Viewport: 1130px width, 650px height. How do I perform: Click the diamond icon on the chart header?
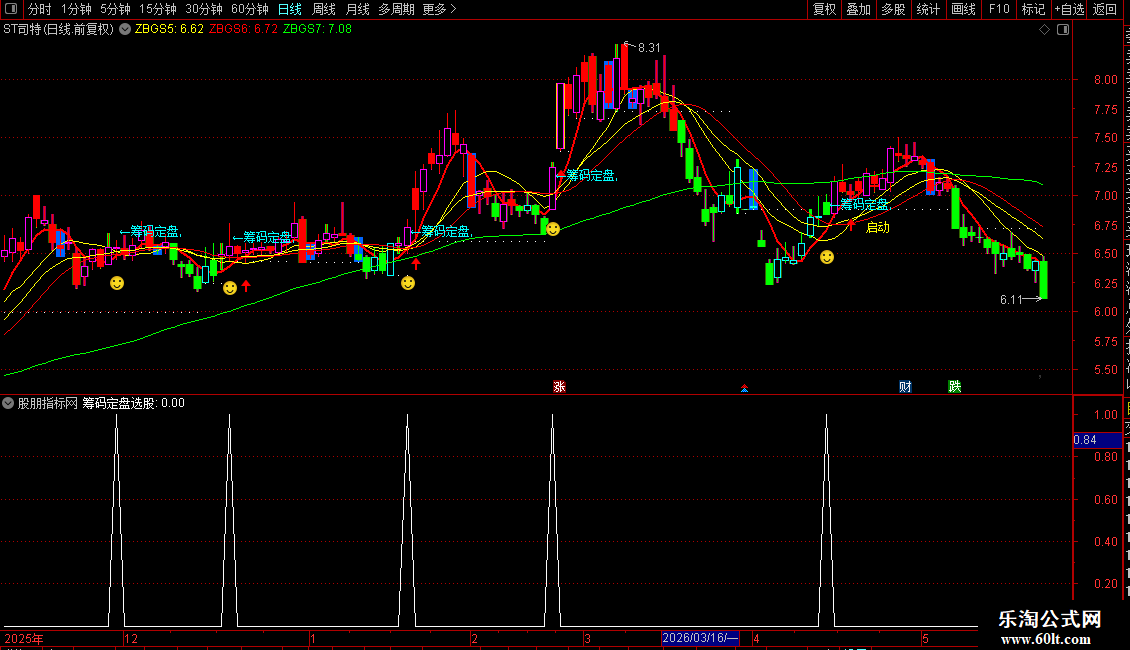[x=1044, y=30]
